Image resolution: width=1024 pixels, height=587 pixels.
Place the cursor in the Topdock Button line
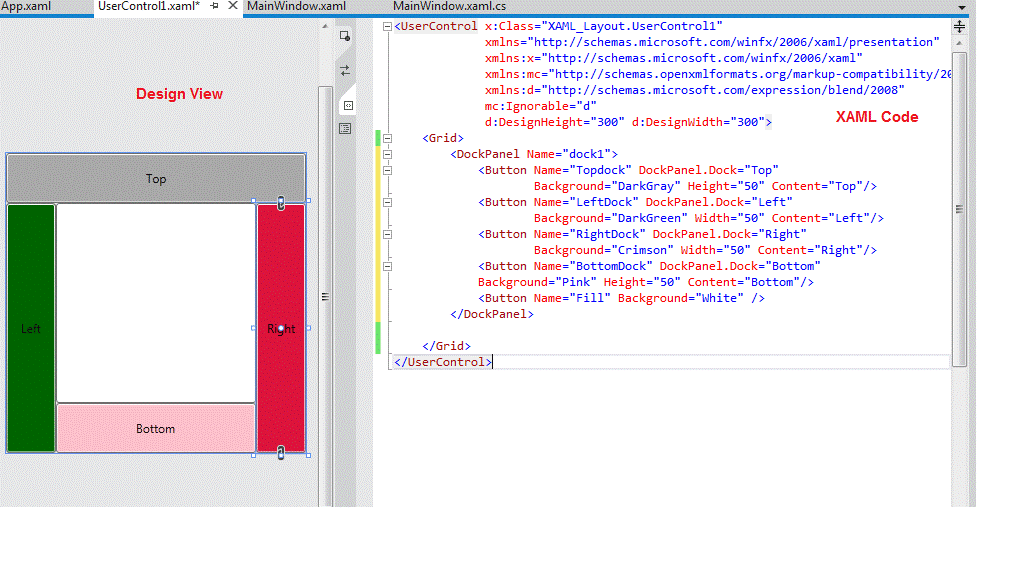[x=600, y=169]
